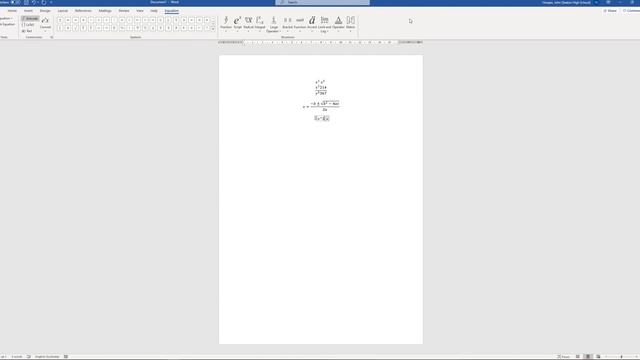Open the Large Operator dropdown
This screenshot has width=640, height=360.
[x=273, y=24]
